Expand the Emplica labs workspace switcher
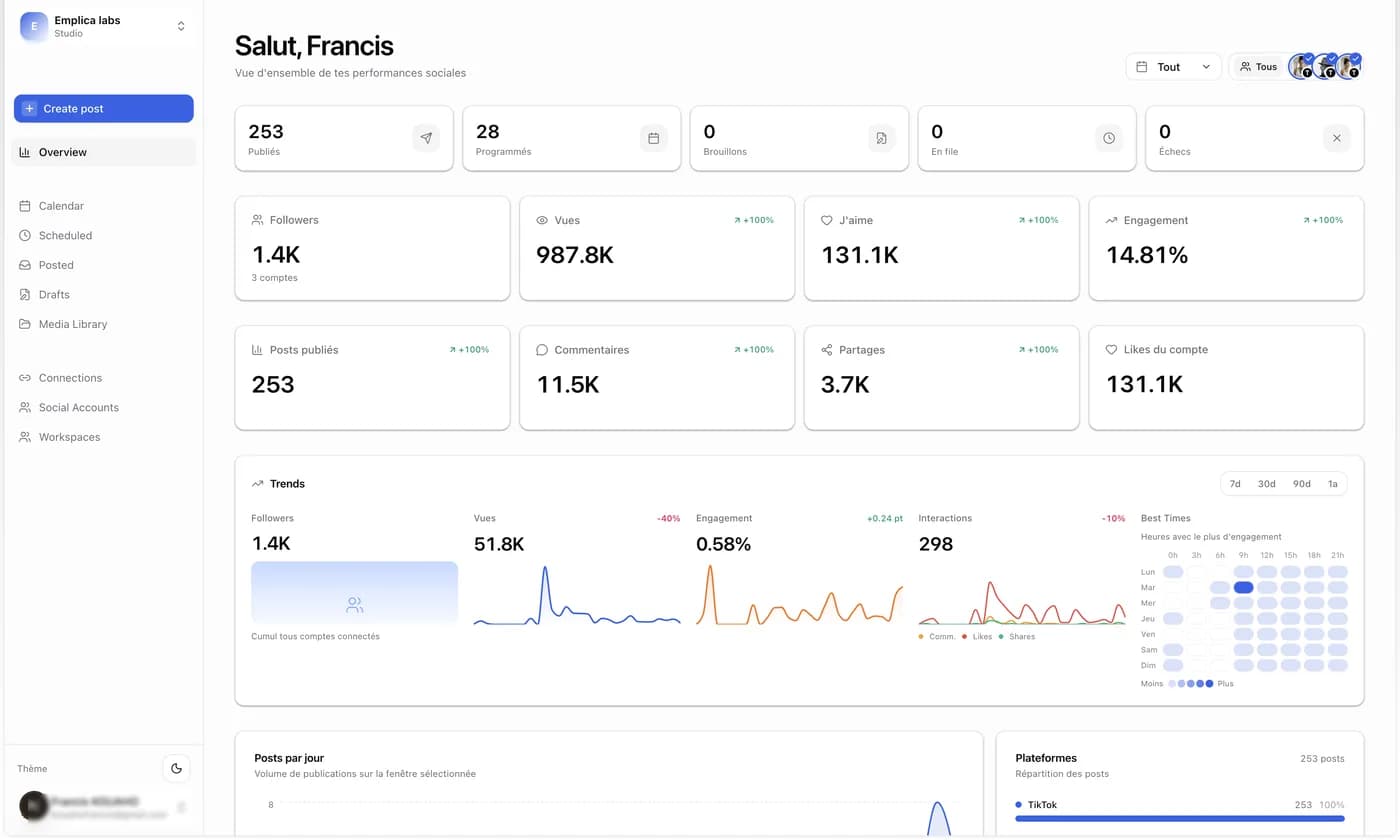Viewport: 1400px width, 840px height. point(104,27)
